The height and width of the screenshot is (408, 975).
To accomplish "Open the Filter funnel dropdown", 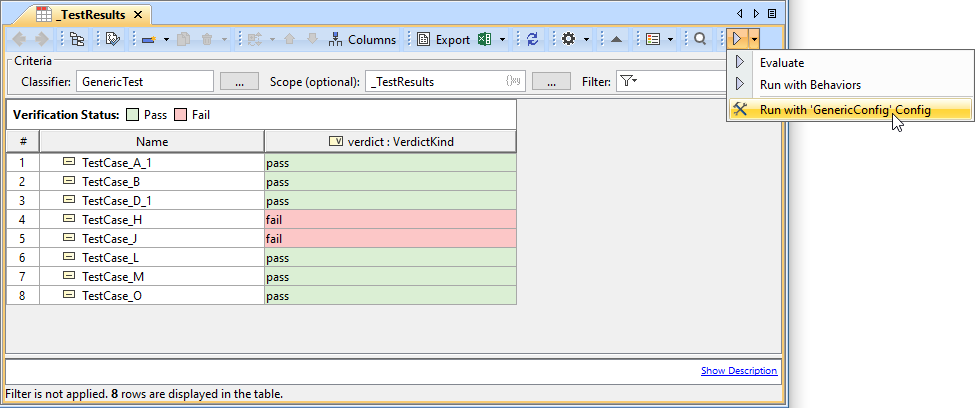I will [628, 81].
